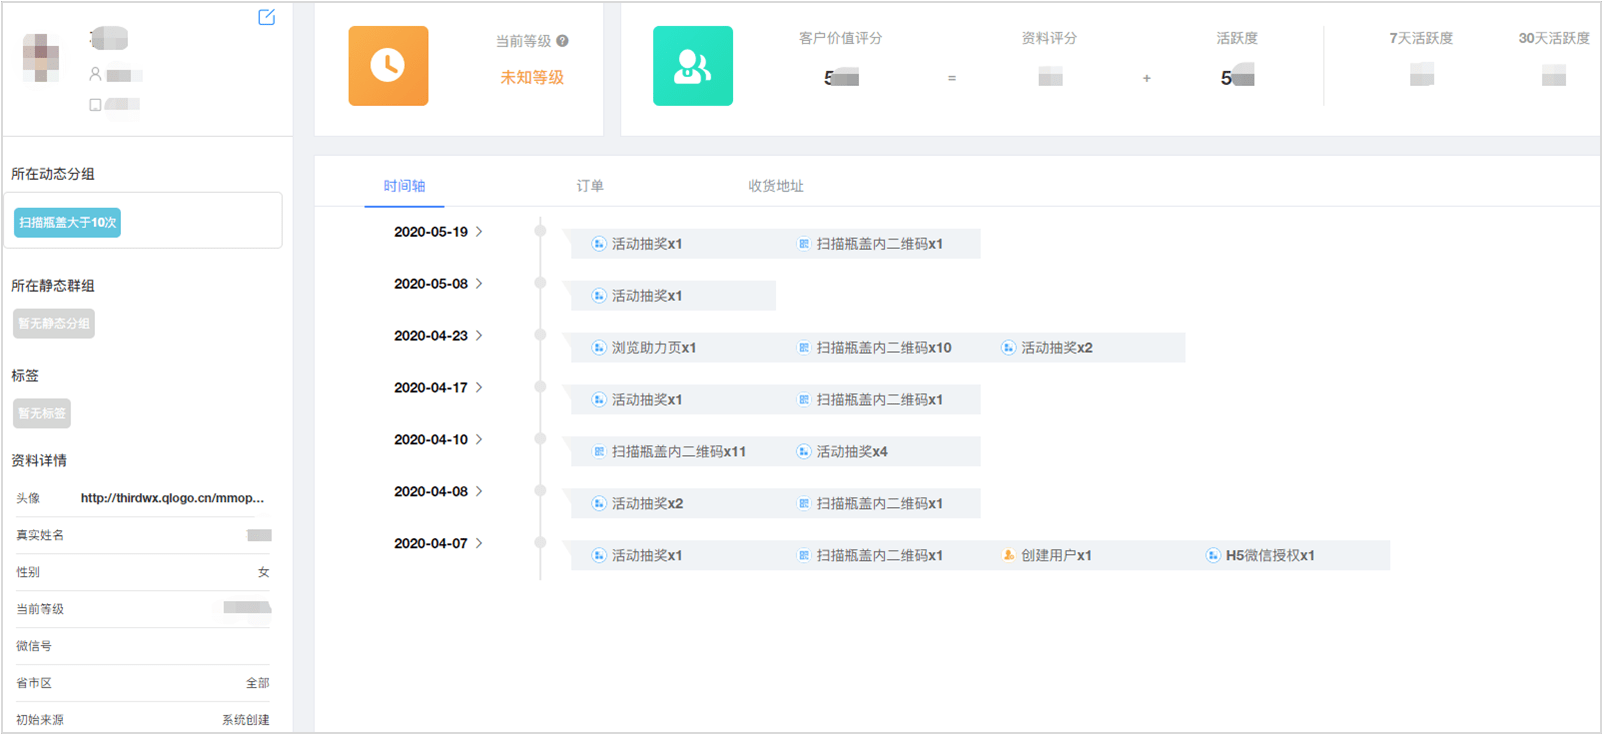This screenshot has height=735, width=1603.
Task: Expand the 2020-05-19 timeline entry
Action: tap(479, 232)
